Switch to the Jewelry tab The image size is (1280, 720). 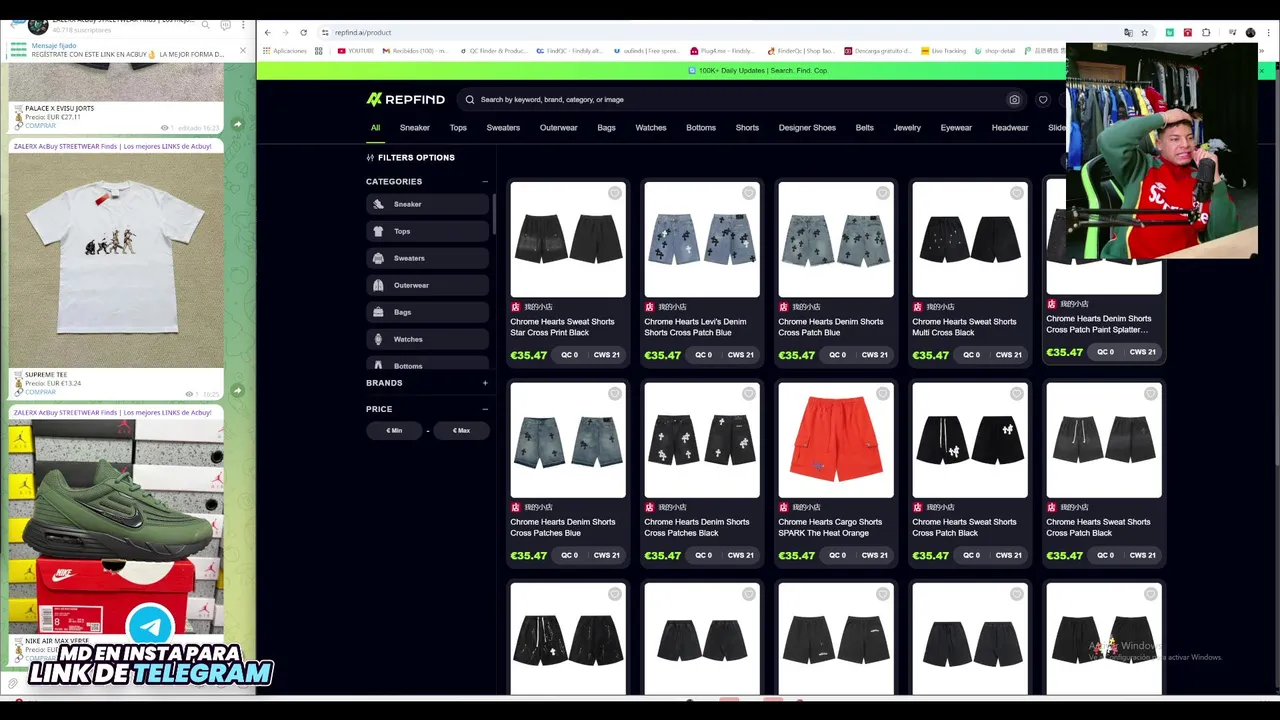(907, 128)
